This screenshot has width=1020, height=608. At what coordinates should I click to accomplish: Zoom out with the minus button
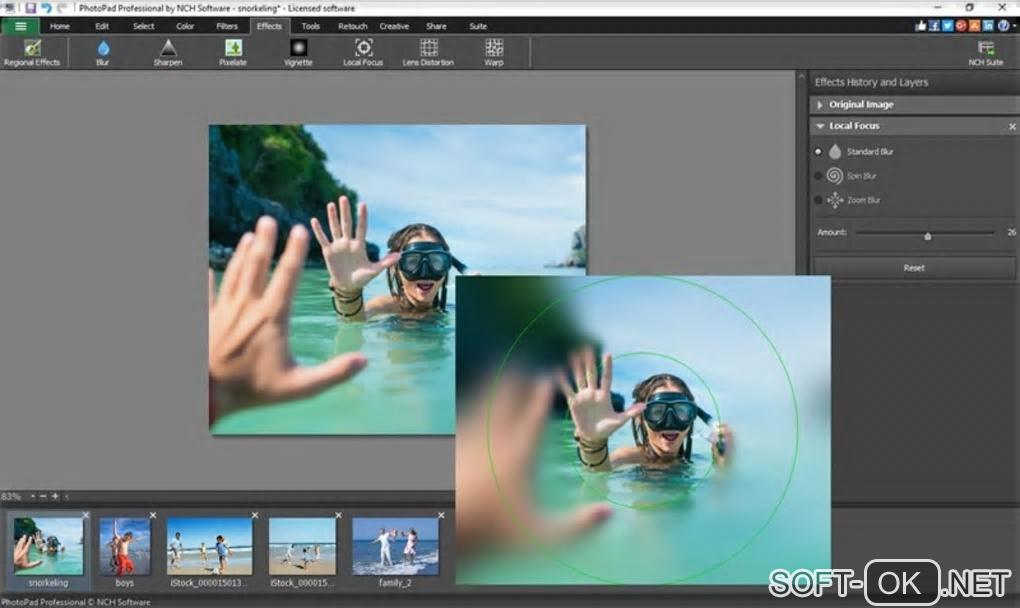pos(44,496)
